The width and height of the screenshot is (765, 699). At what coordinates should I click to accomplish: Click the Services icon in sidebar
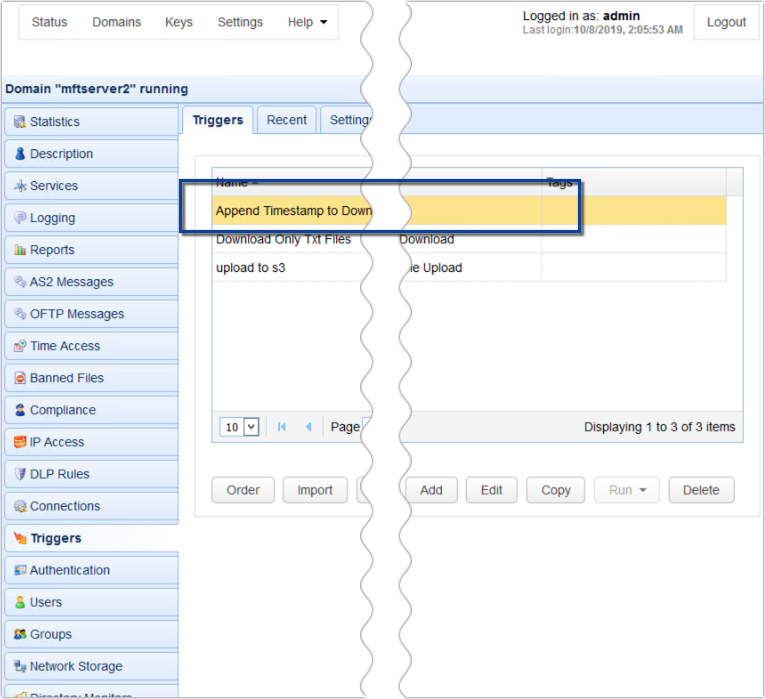(20, 186)
